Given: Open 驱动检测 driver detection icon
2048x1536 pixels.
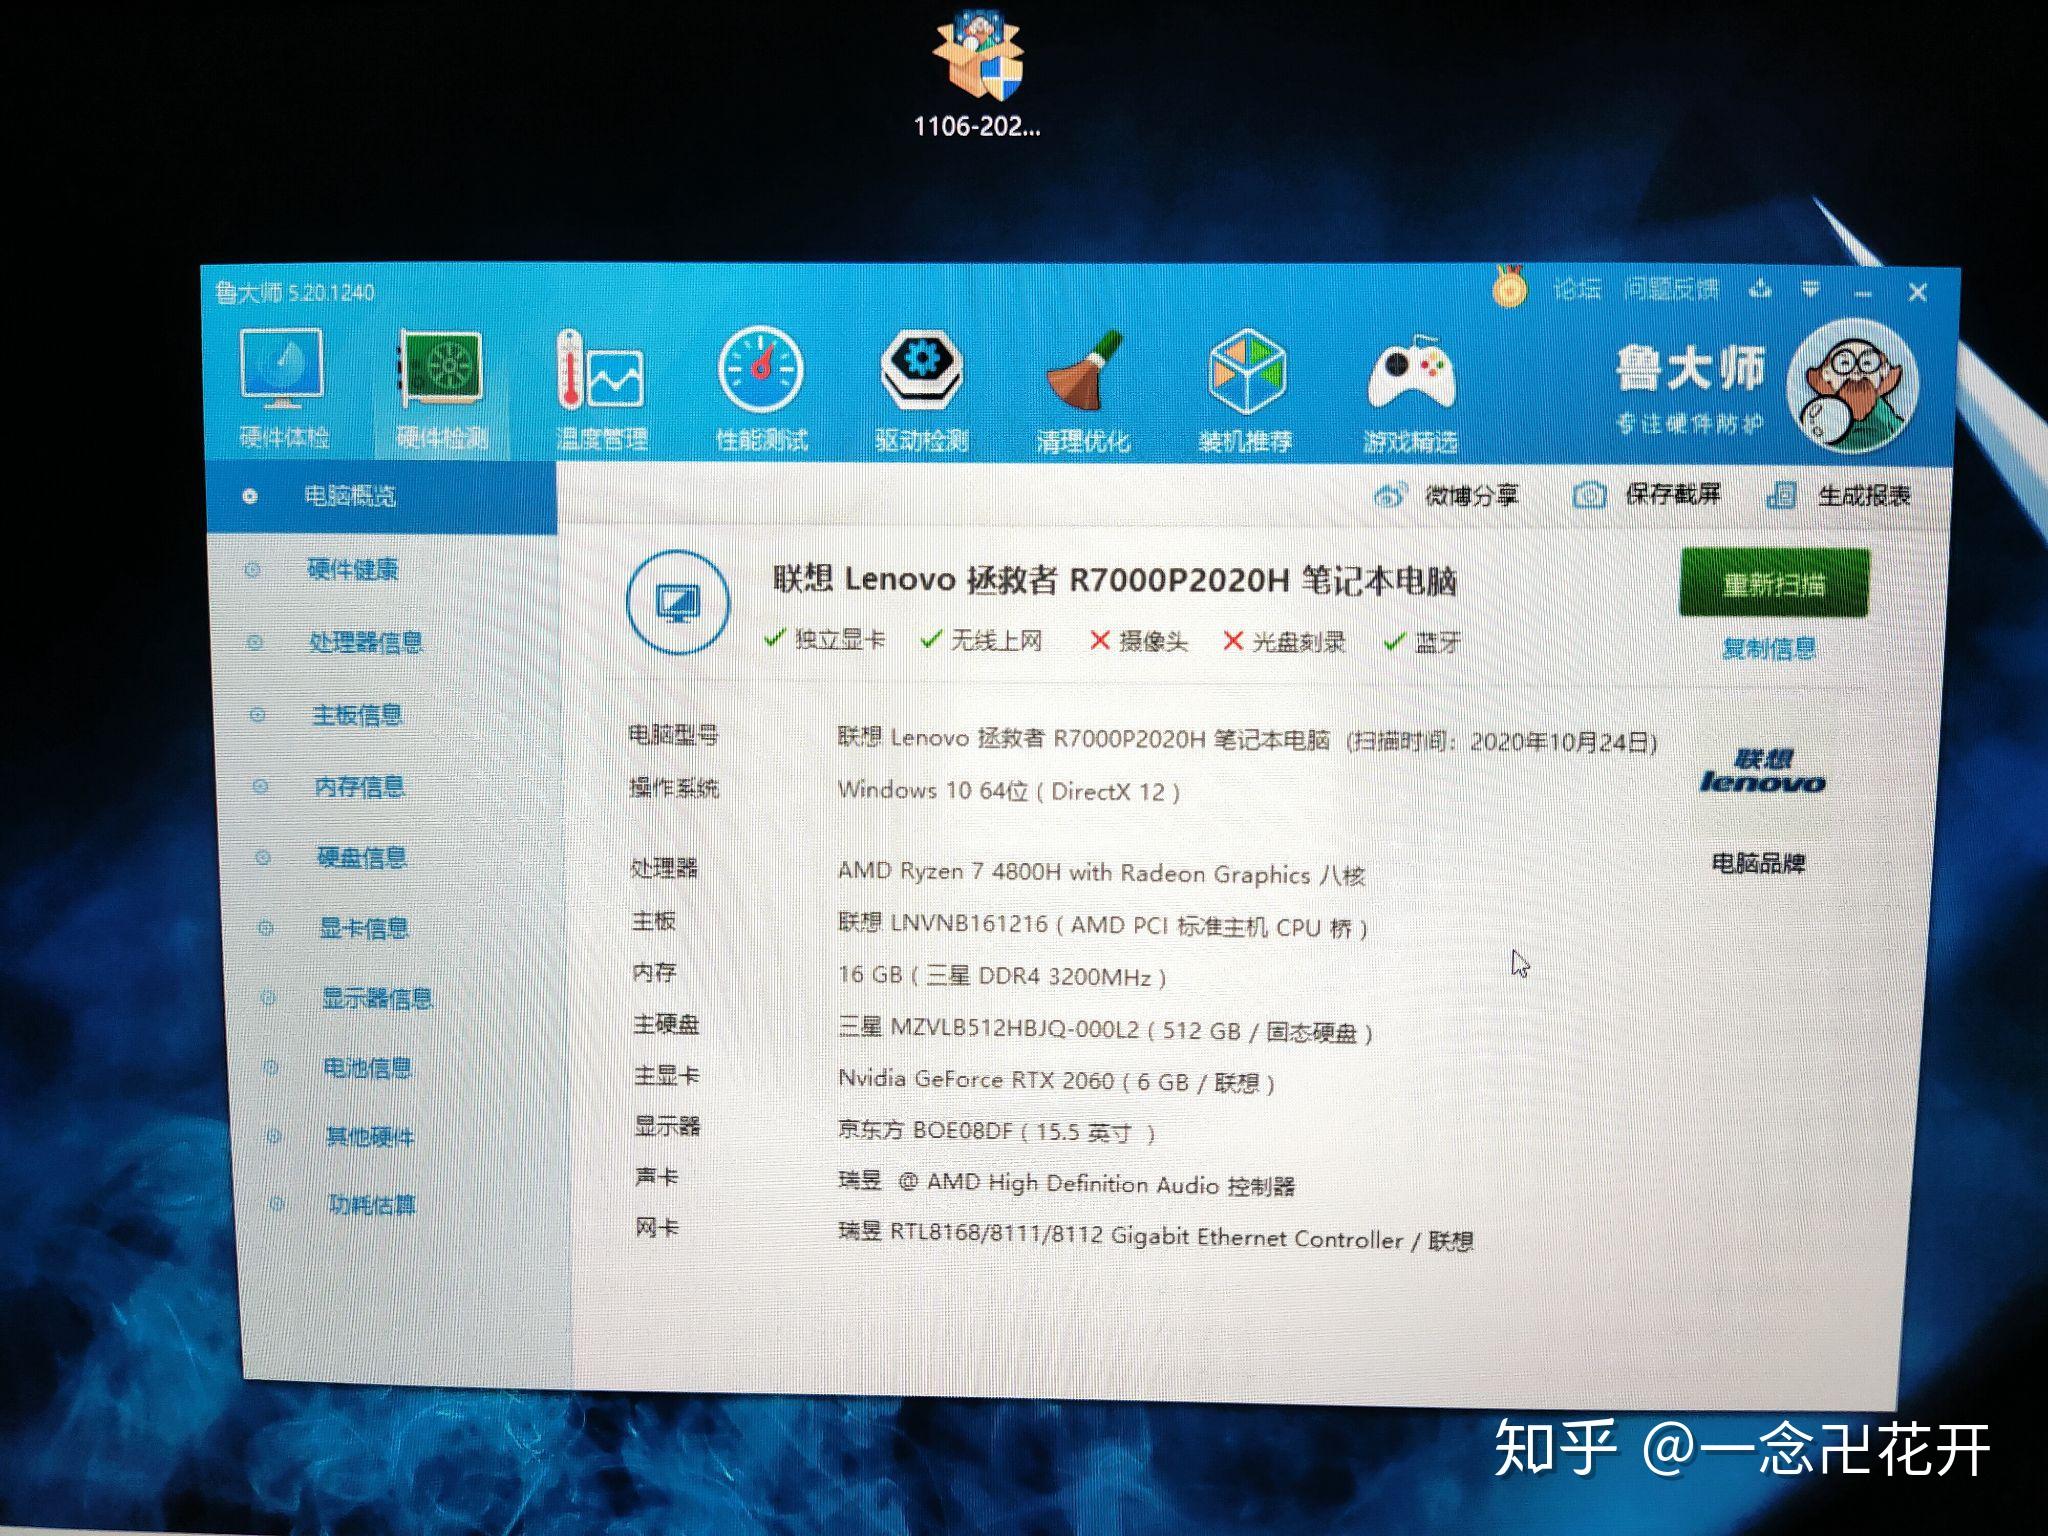Looking at the screenshot, I should click(921, 370).
